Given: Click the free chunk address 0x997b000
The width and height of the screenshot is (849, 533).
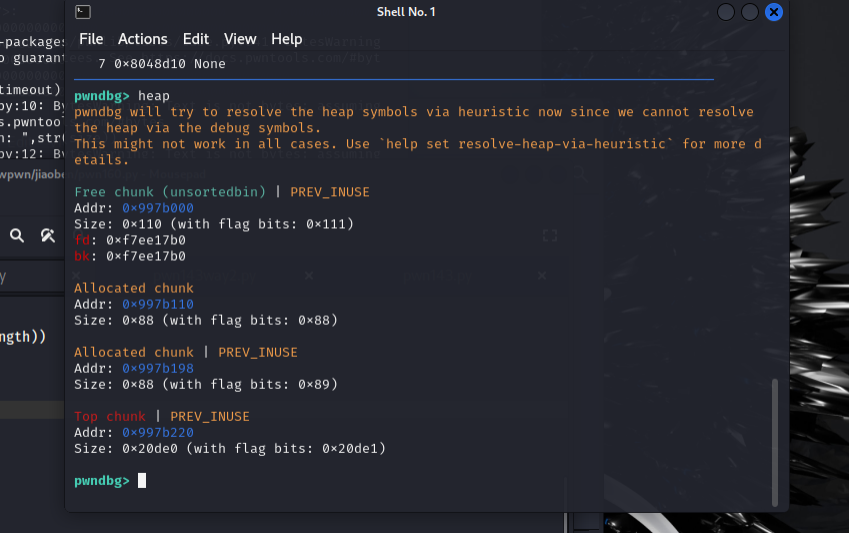Looking at the screenshot, I should [158, 208].
